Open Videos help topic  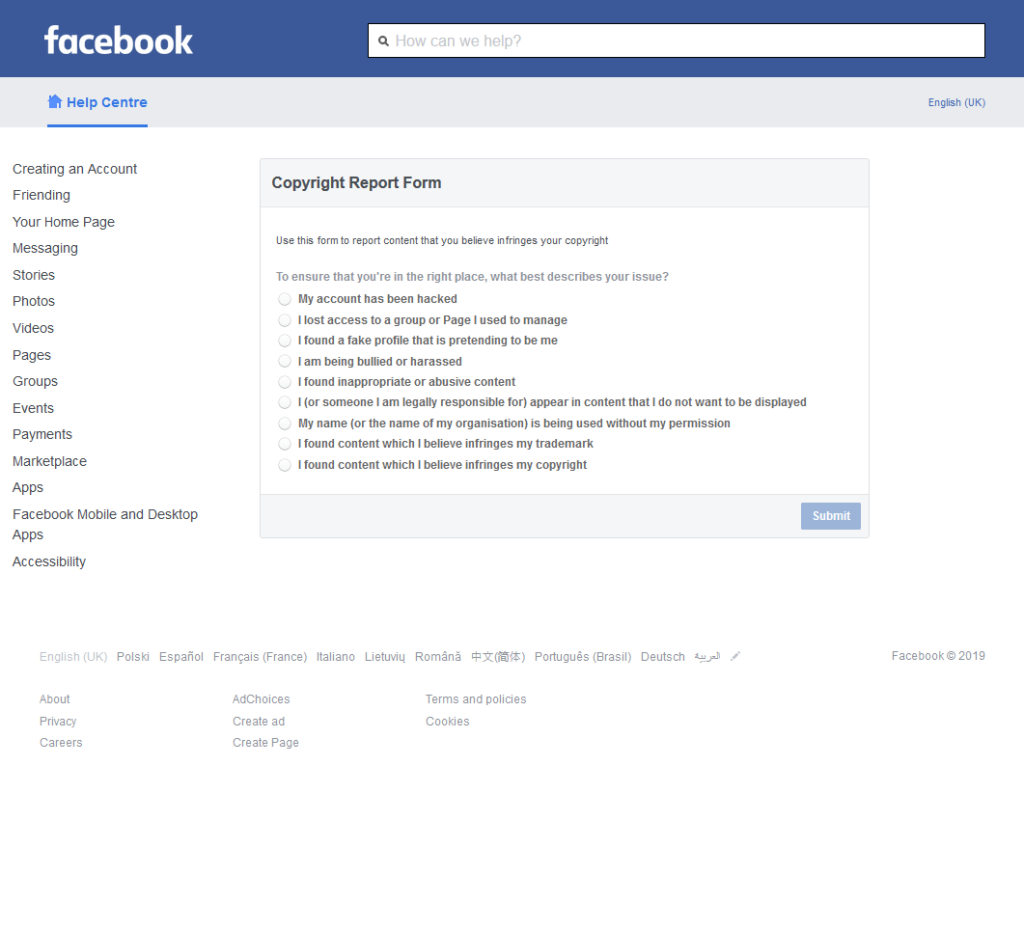[33, 328]
